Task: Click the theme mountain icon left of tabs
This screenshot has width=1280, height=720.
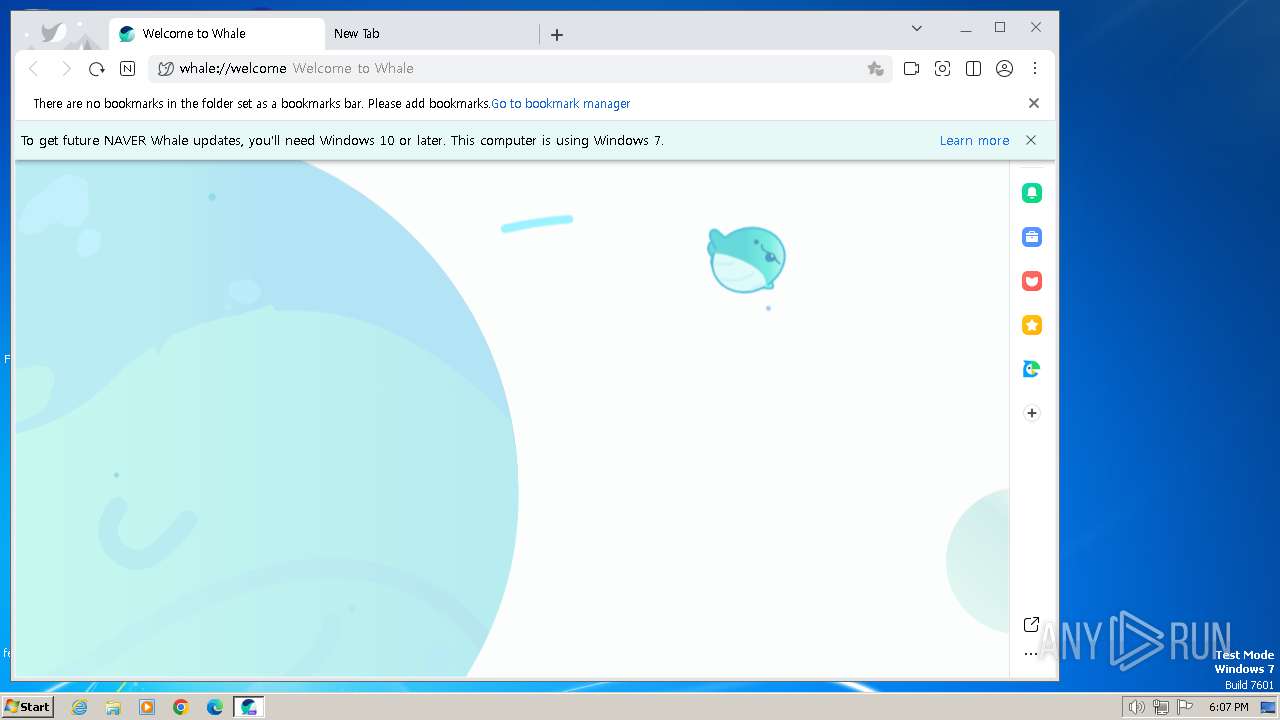Action: click(x=60, y=35)
